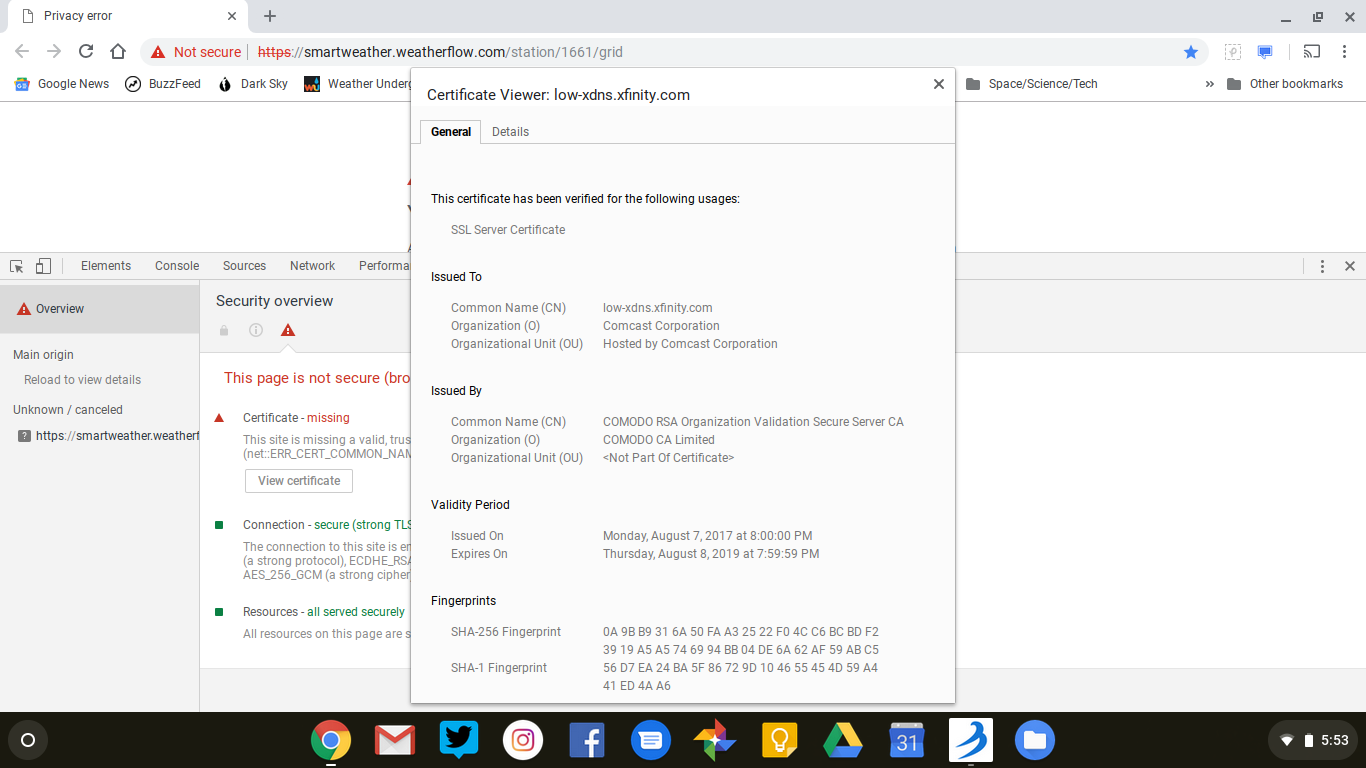1366x768 pixels.
Task: Open Facebook from the shelf
Action: coord(587,741)
